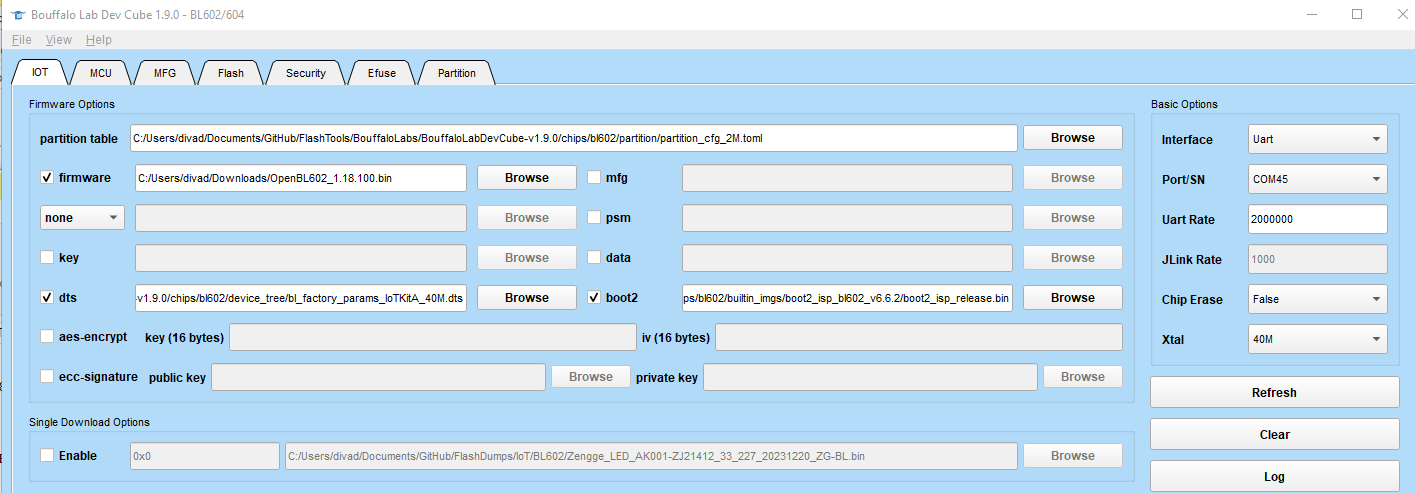This screenshot has height=493, width=1415.
Task: Enable the aes-encrypt checkbox
Action: tap(47, 337)
